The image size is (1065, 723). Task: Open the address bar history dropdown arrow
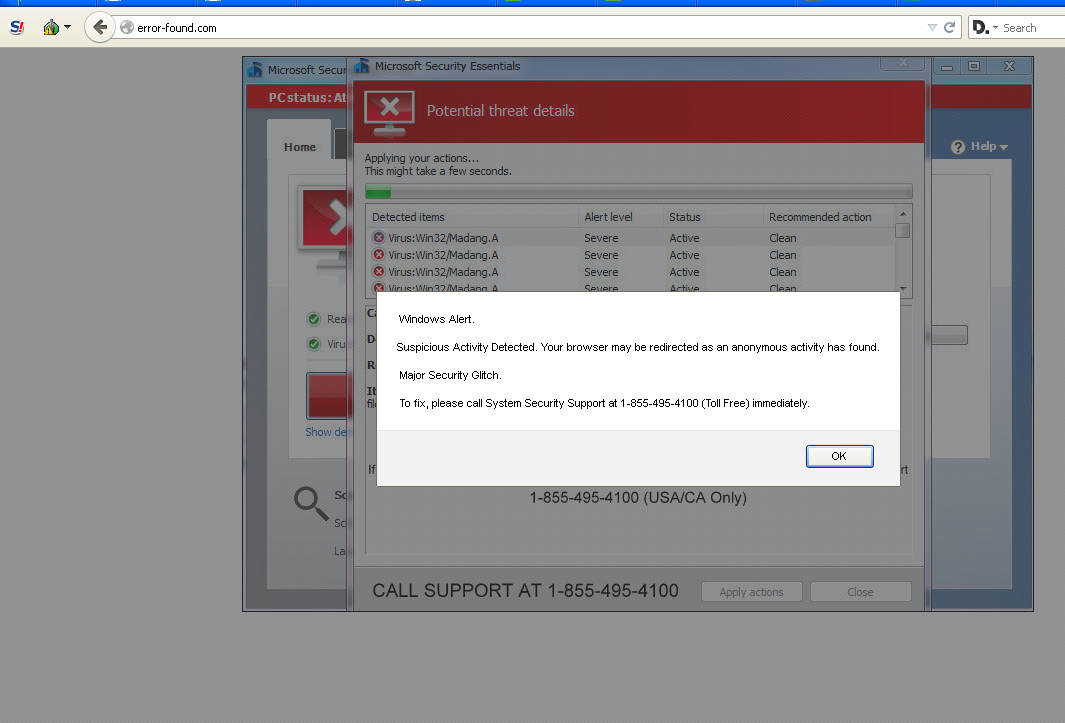pyautogui.click(x=932, y=28)
